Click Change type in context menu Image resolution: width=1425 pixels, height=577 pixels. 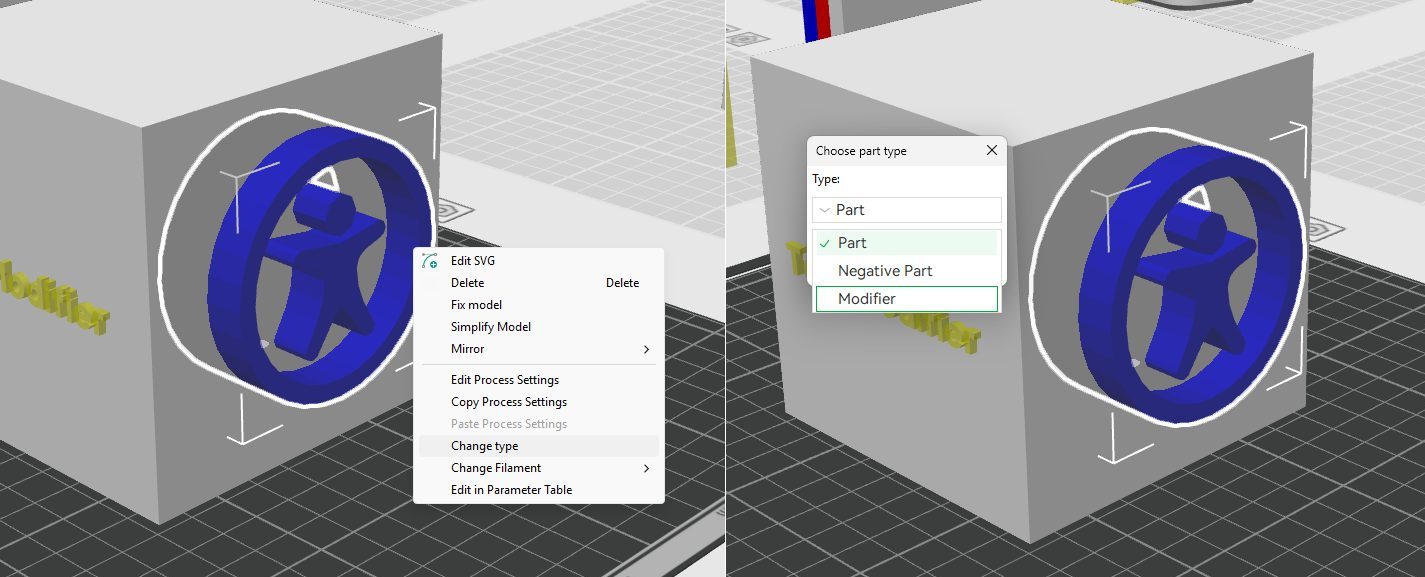[x=484, y=446]
